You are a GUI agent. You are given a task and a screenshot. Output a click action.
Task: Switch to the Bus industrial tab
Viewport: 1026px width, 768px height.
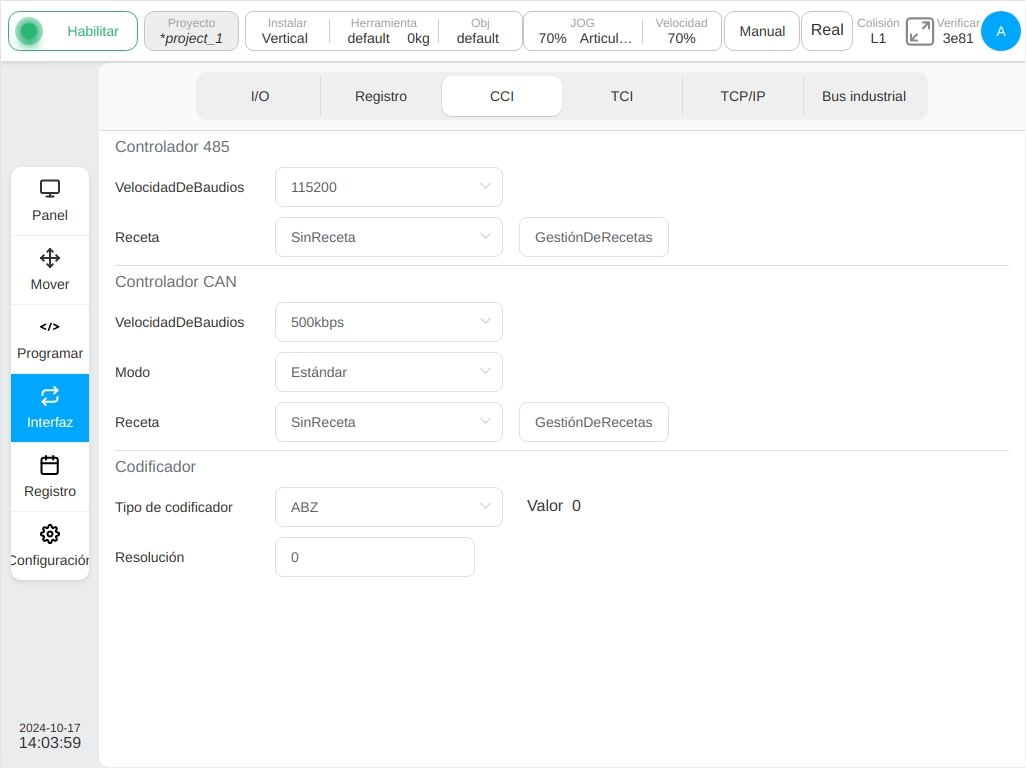[864, 96]
